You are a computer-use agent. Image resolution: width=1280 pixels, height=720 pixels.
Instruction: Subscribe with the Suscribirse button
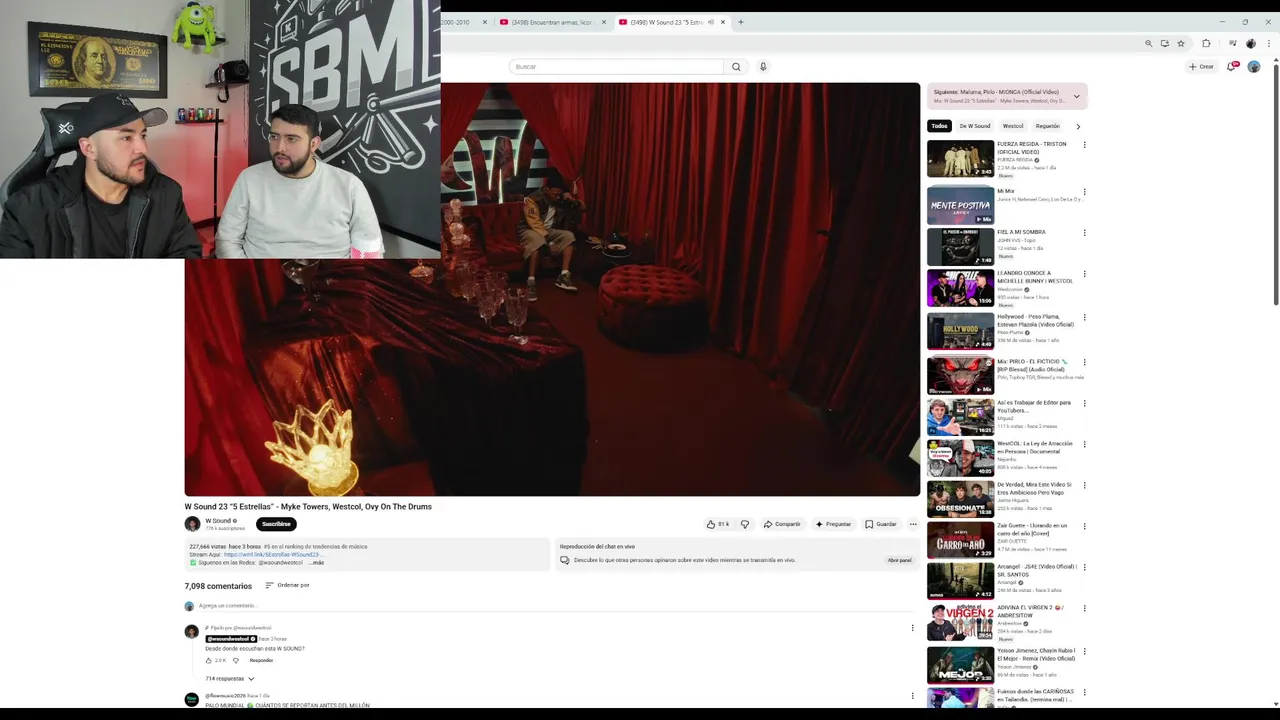[x=276, y=524]
